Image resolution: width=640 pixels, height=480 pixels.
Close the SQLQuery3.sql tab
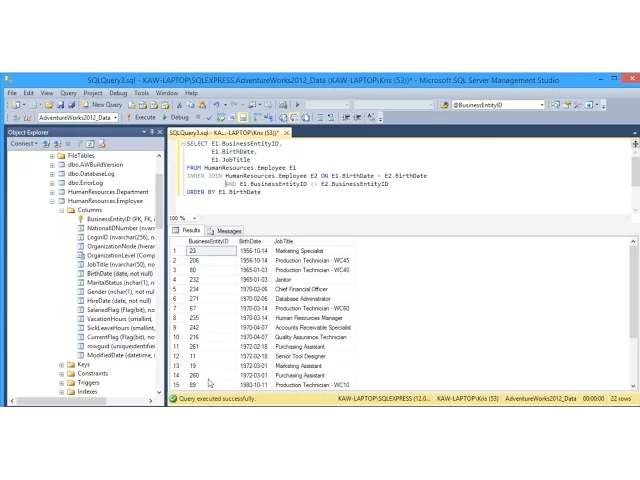287,133
